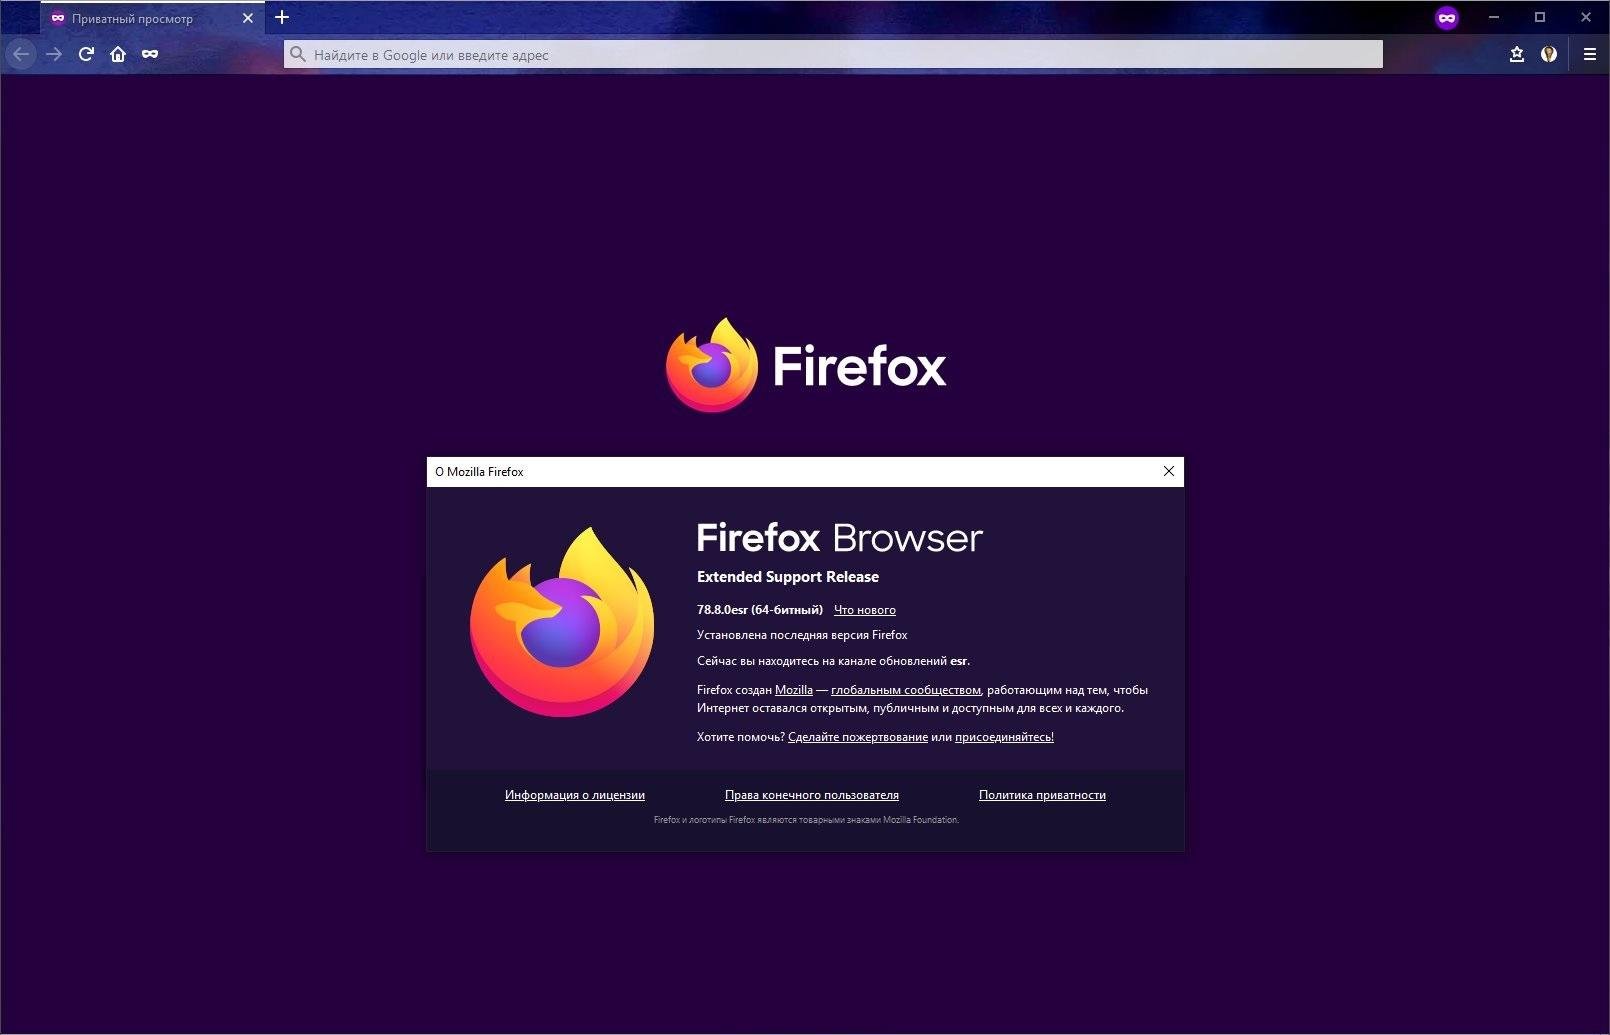Image resolution: width=1610 pixels, height=1035 pixels.
Task: Open the глобальным сообществом link
Action: click(x=905, y=690)
